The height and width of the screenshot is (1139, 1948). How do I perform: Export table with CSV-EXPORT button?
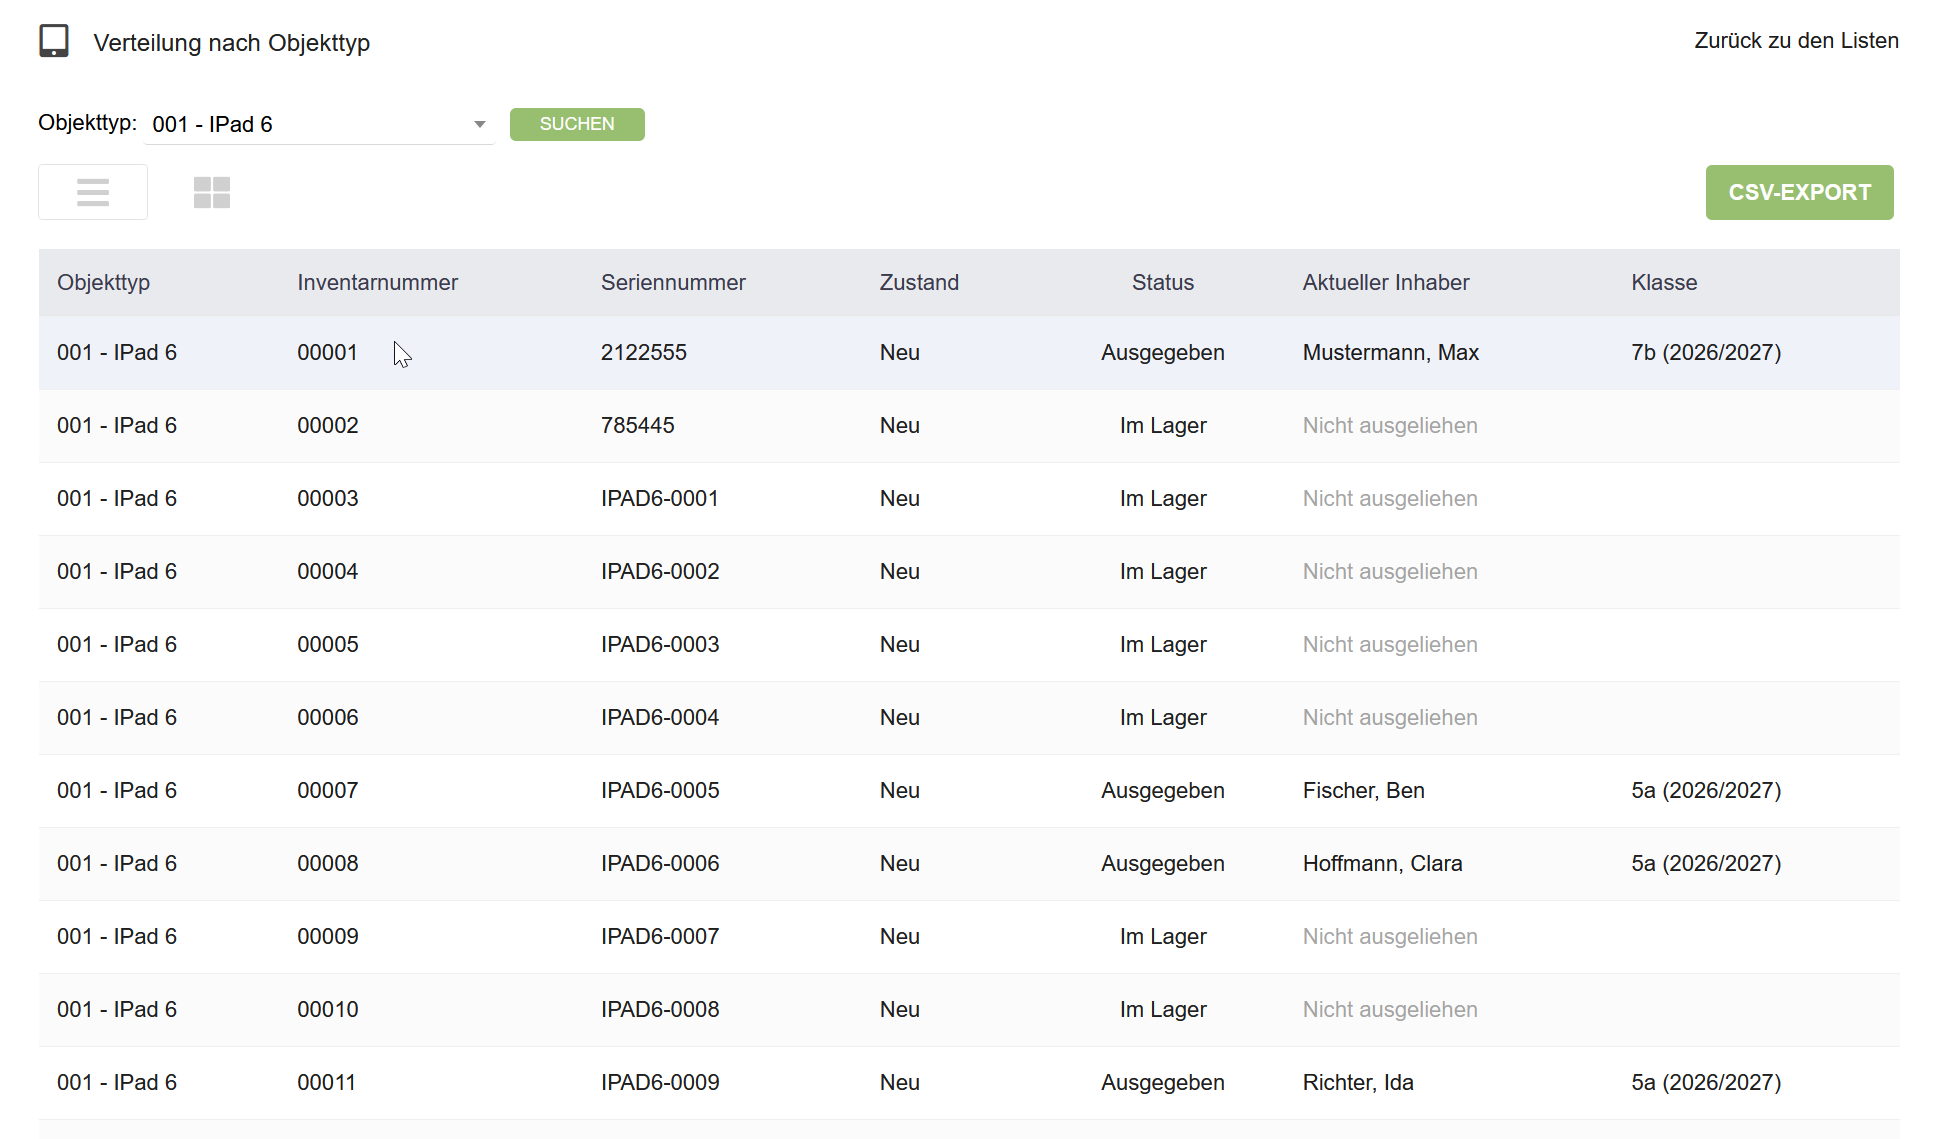pos(1799,192)
